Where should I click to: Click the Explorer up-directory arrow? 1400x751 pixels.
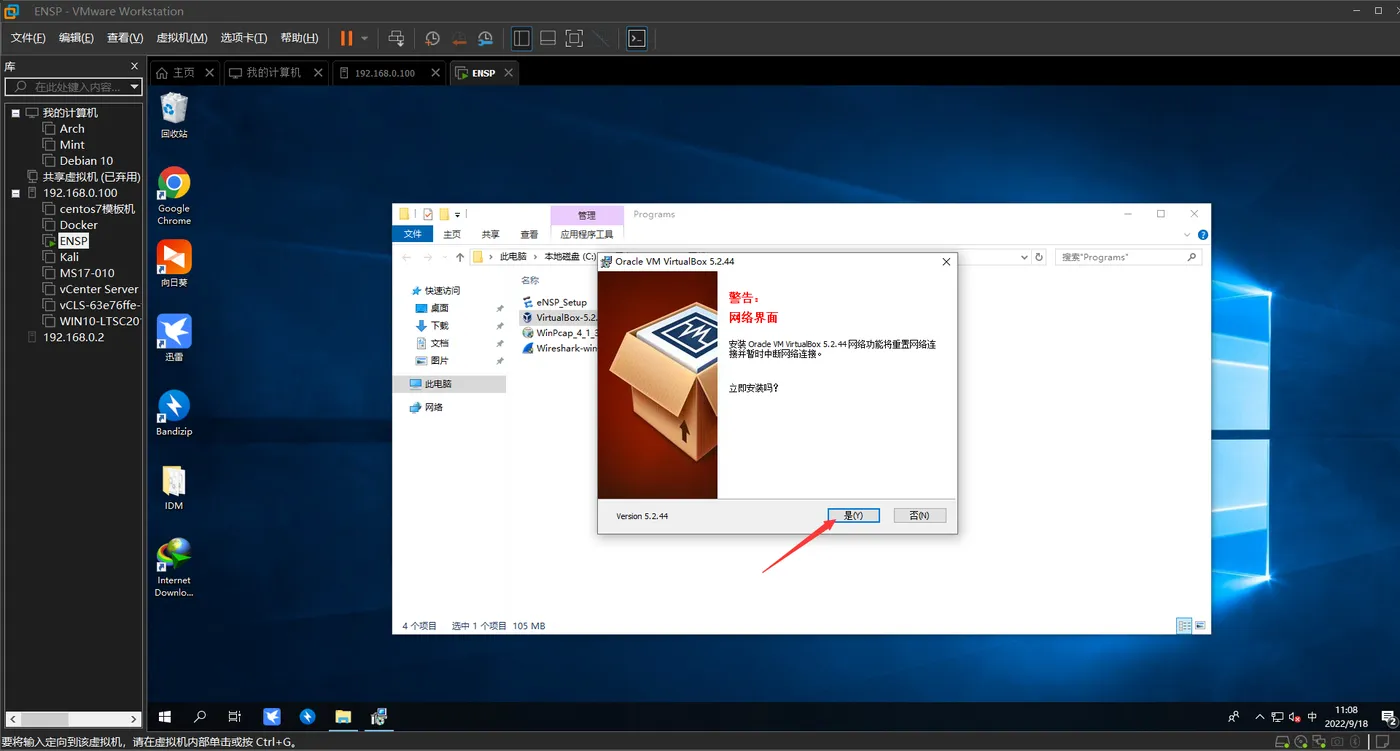459,257
